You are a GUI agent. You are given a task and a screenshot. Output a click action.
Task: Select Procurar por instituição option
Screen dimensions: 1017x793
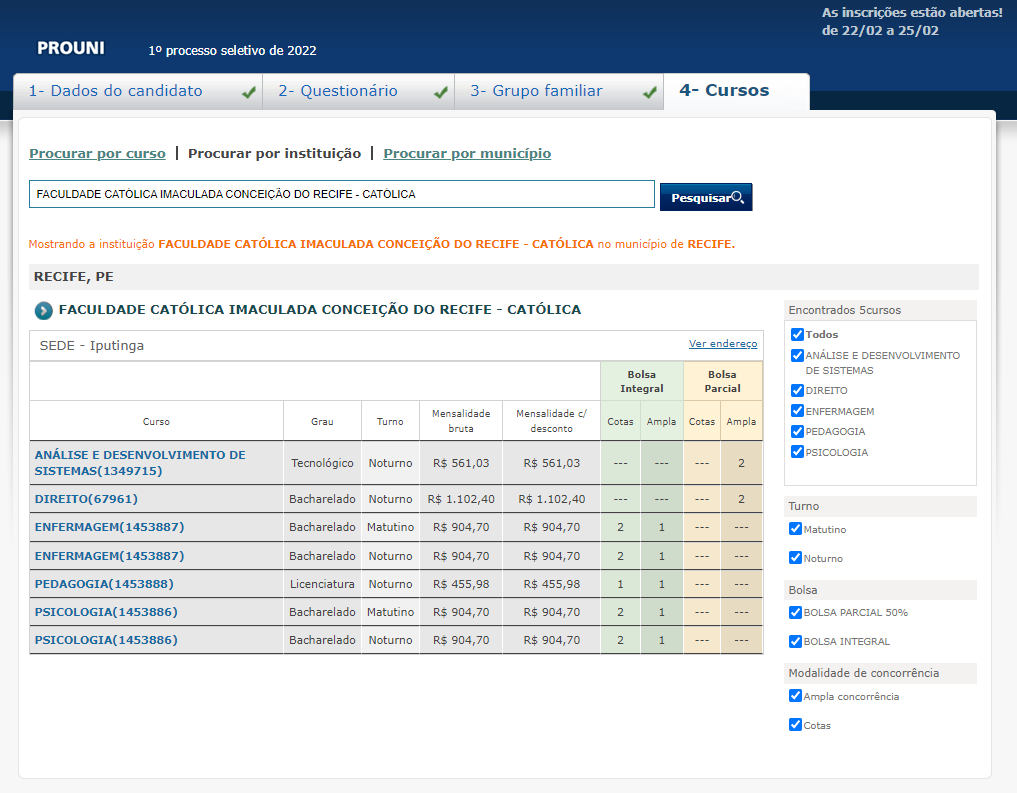point(274,154)
